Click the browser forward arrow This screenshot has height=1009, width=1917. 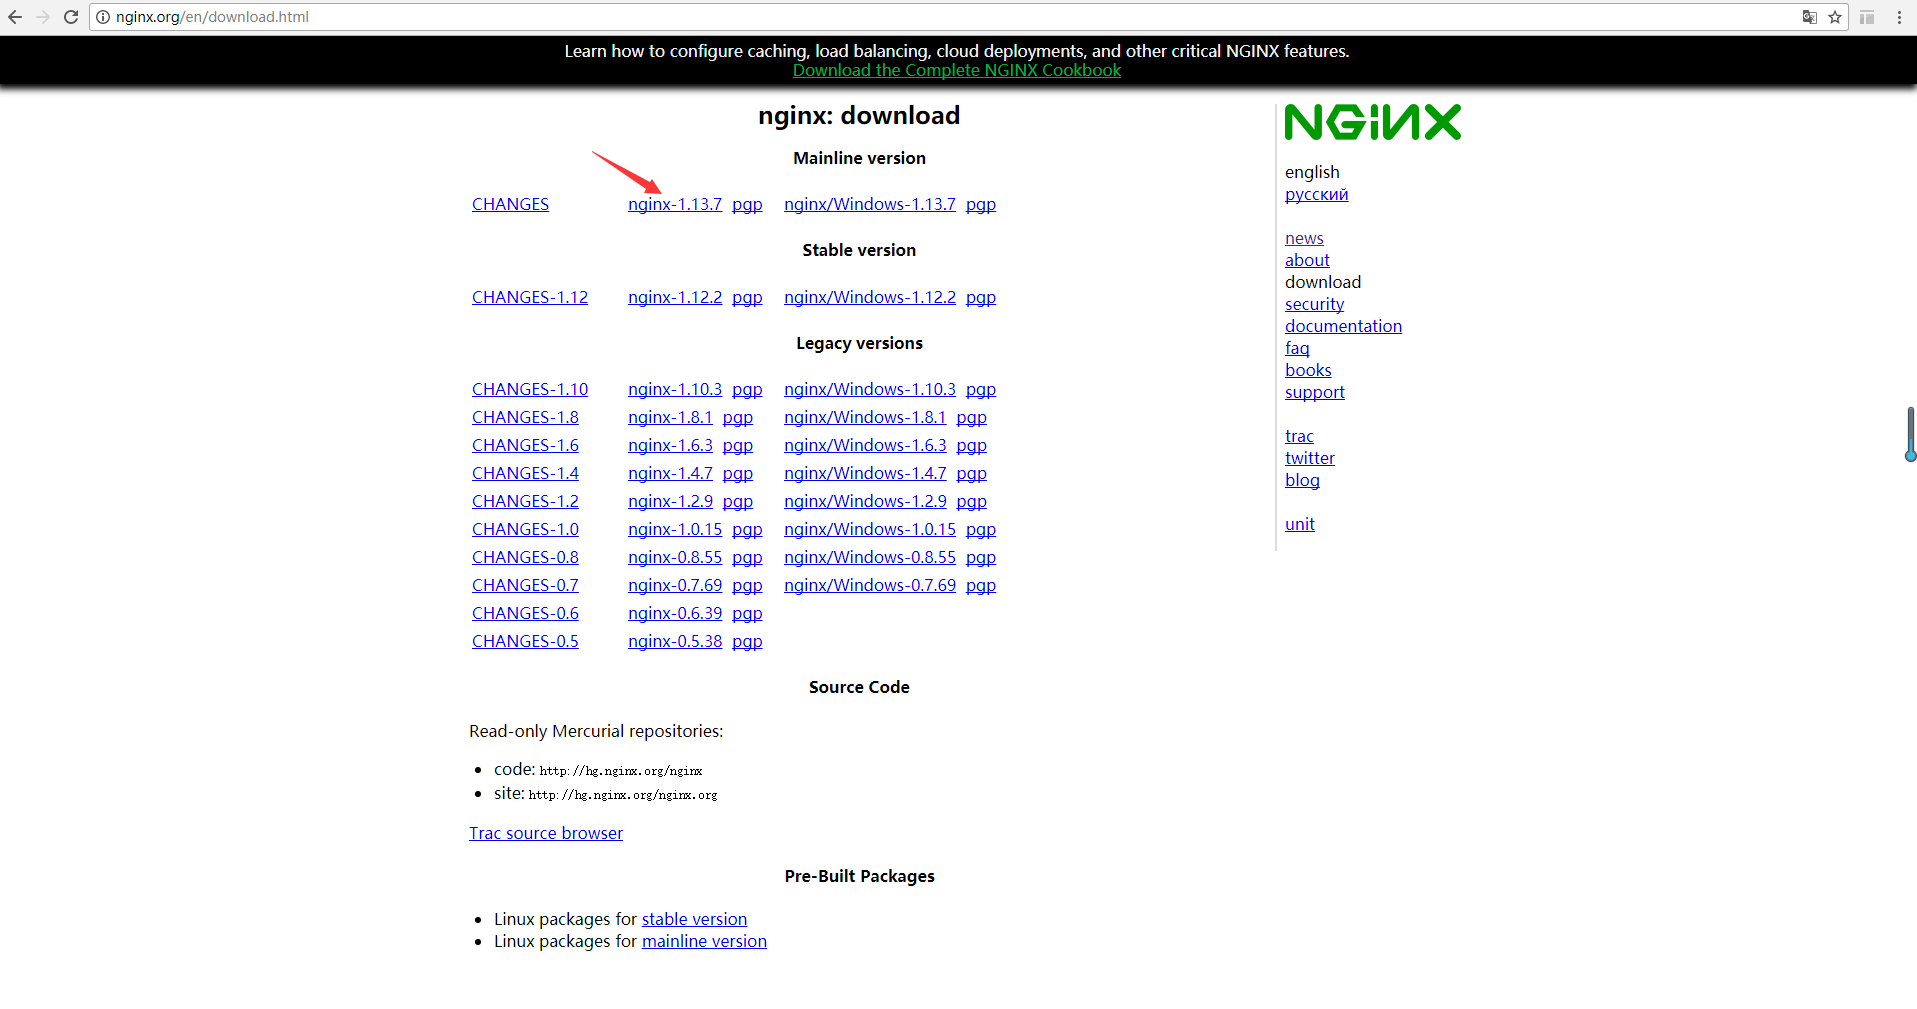click(x=43, y=17)
